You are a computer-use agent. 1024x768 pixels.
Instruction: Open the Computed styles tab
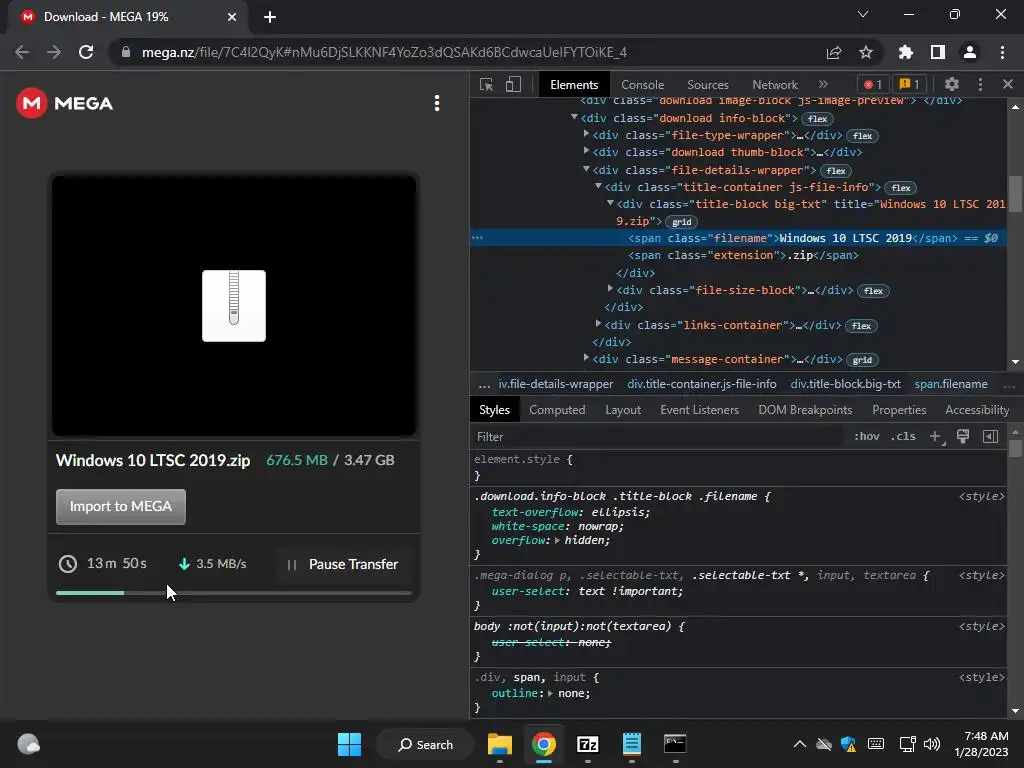(x=557, y=410)
